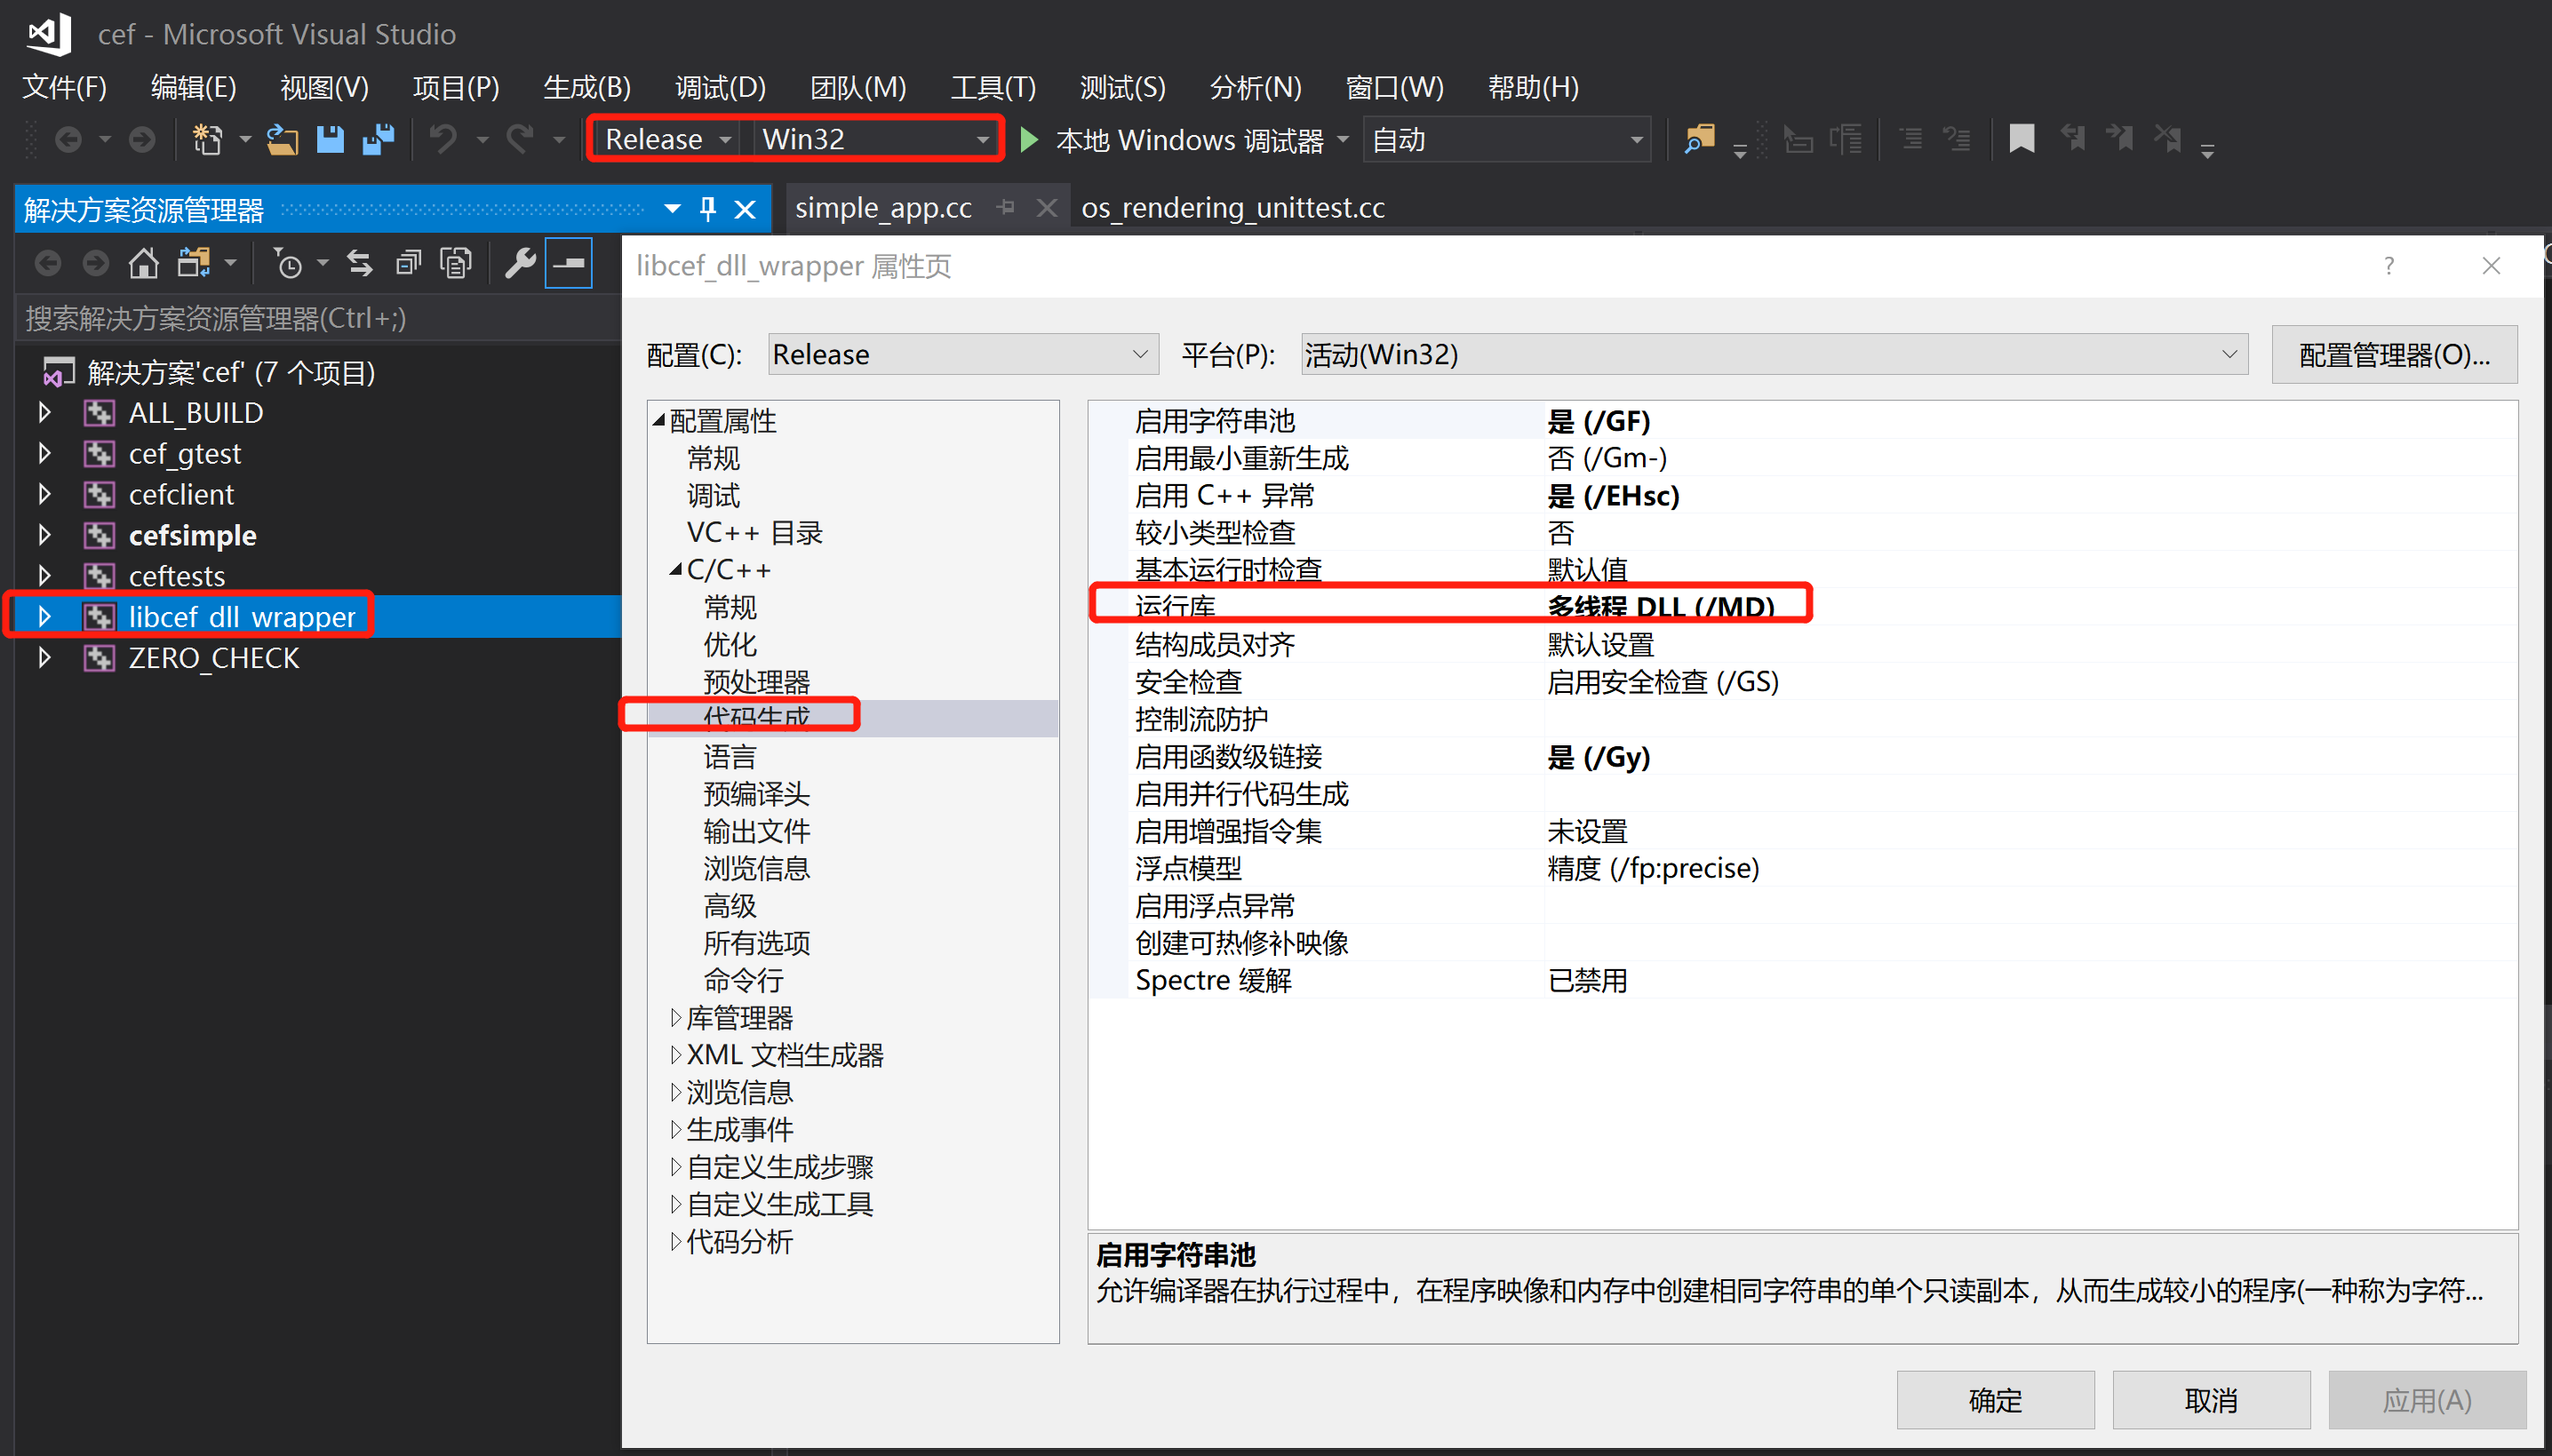Open the 调试(D) menu
Viewport: 2552px width, 1456px height.
(719, 88)
